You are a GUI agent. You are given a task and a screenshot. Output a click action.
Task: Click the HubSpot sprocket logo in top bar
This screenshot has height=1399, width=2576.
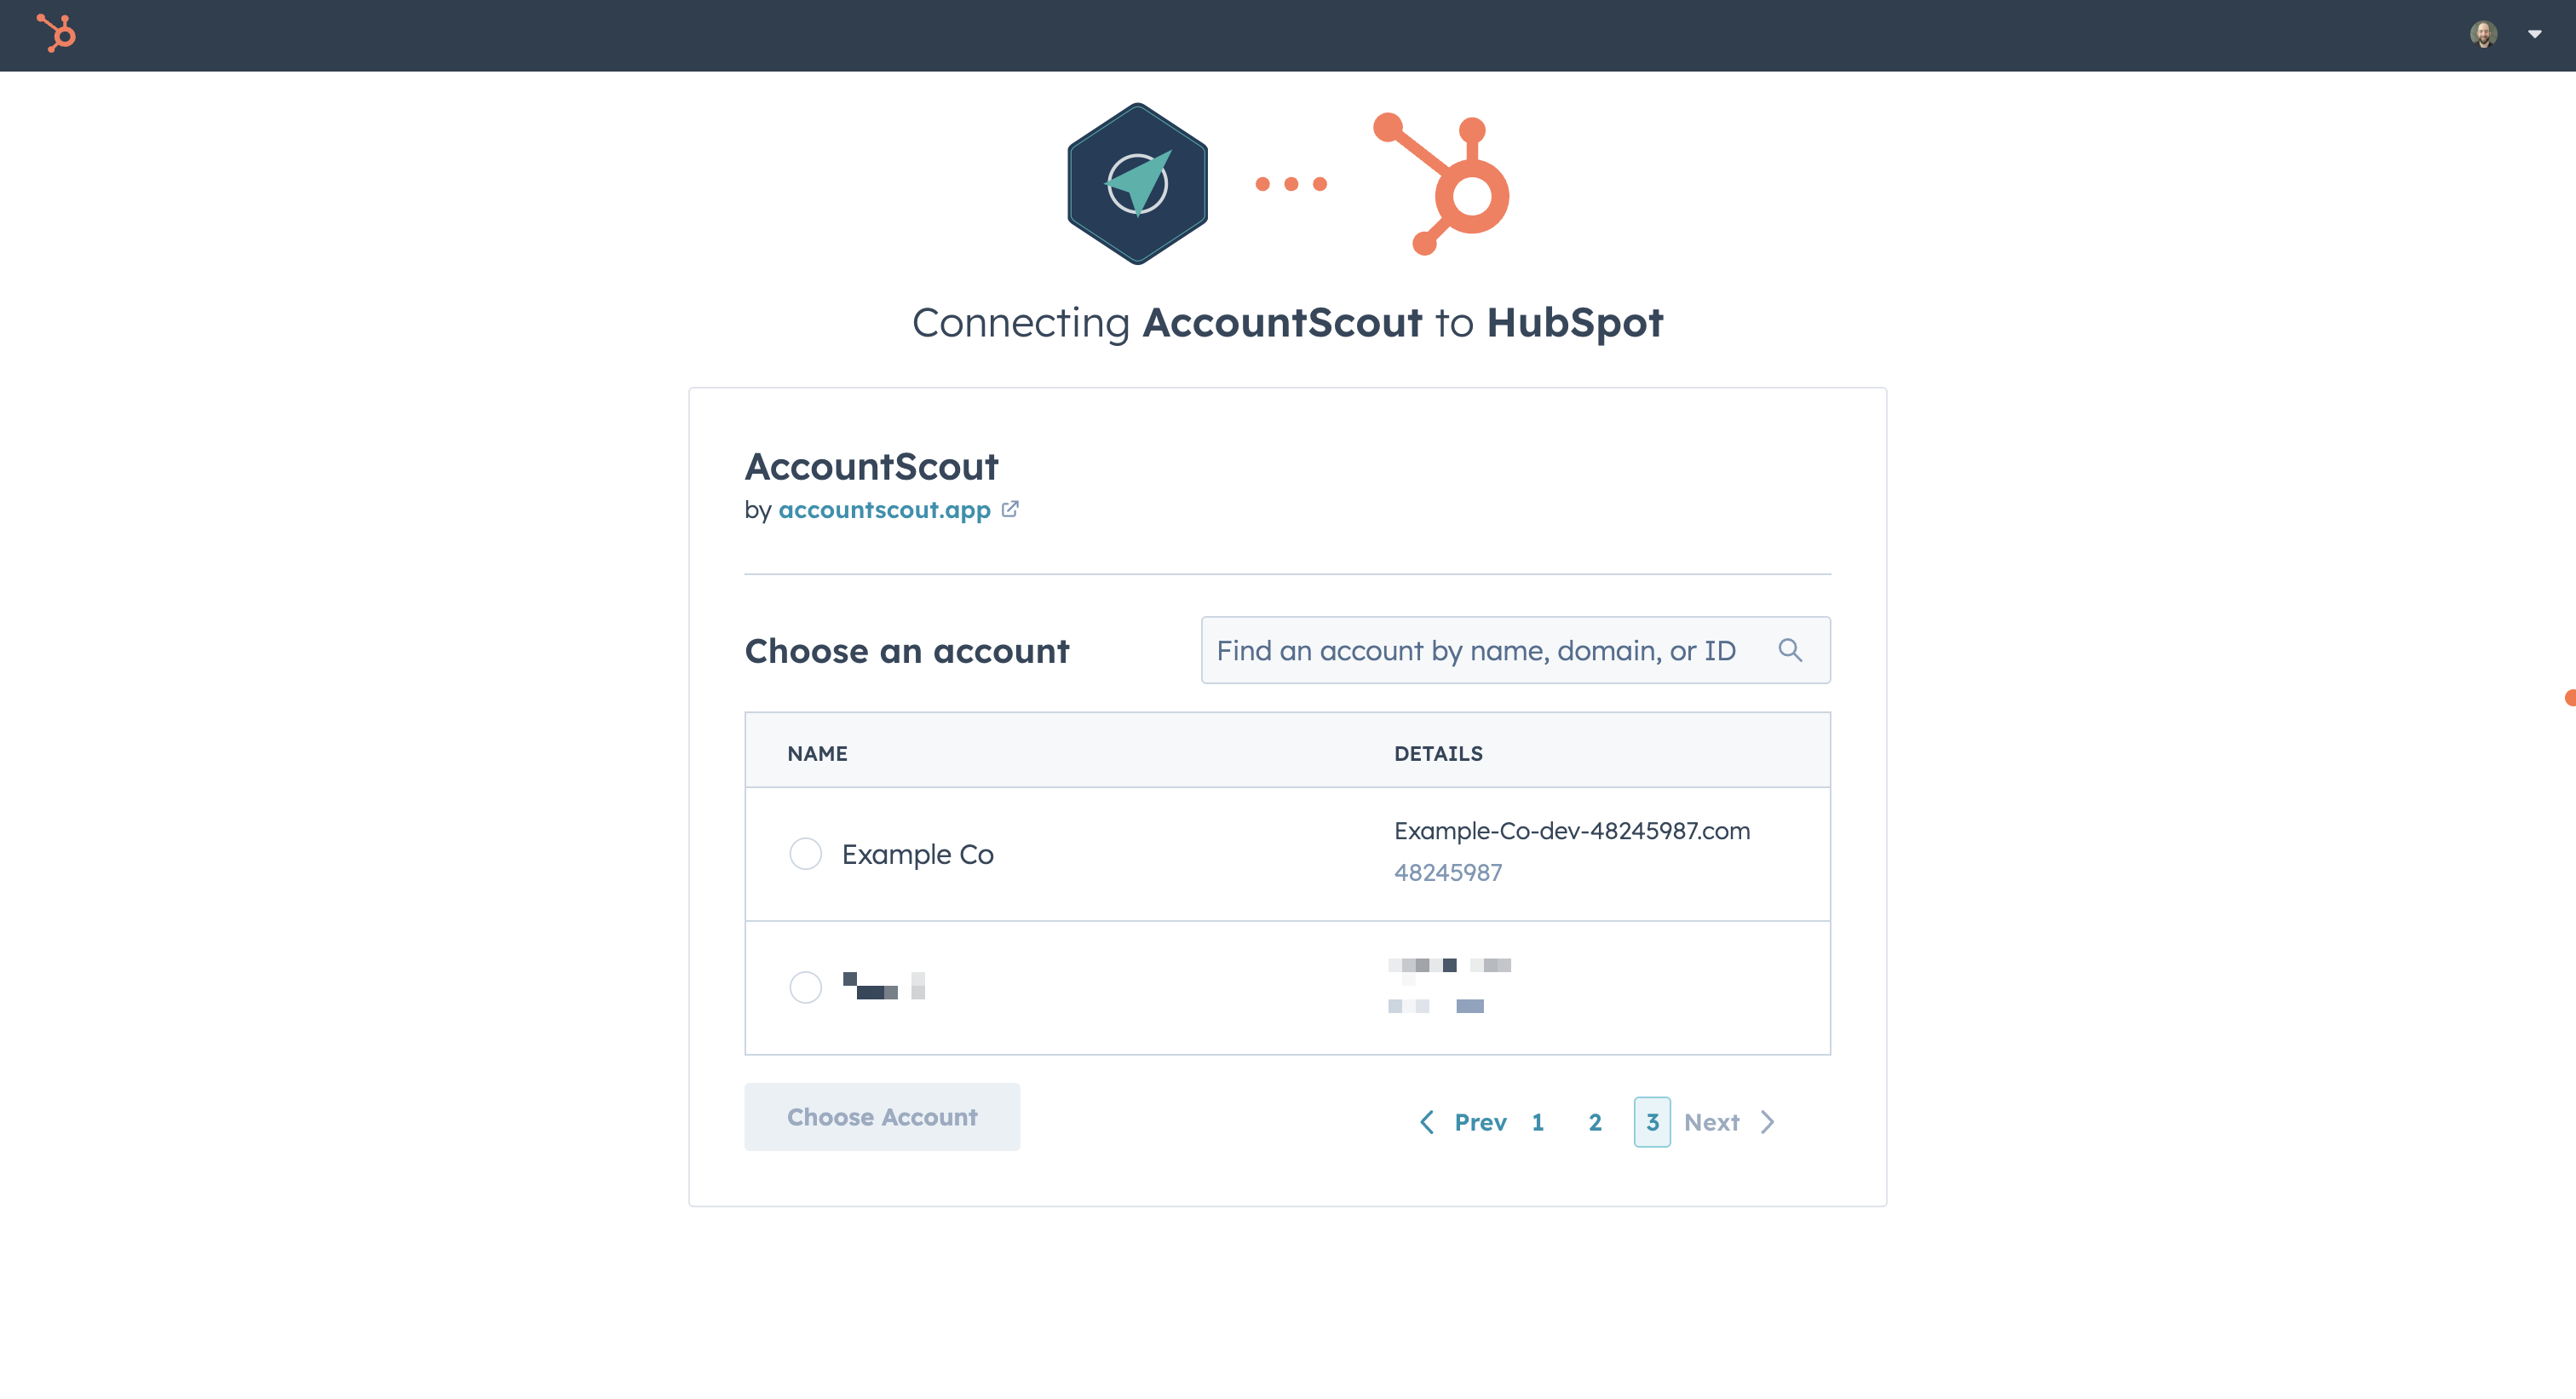[x=57, y=33]
